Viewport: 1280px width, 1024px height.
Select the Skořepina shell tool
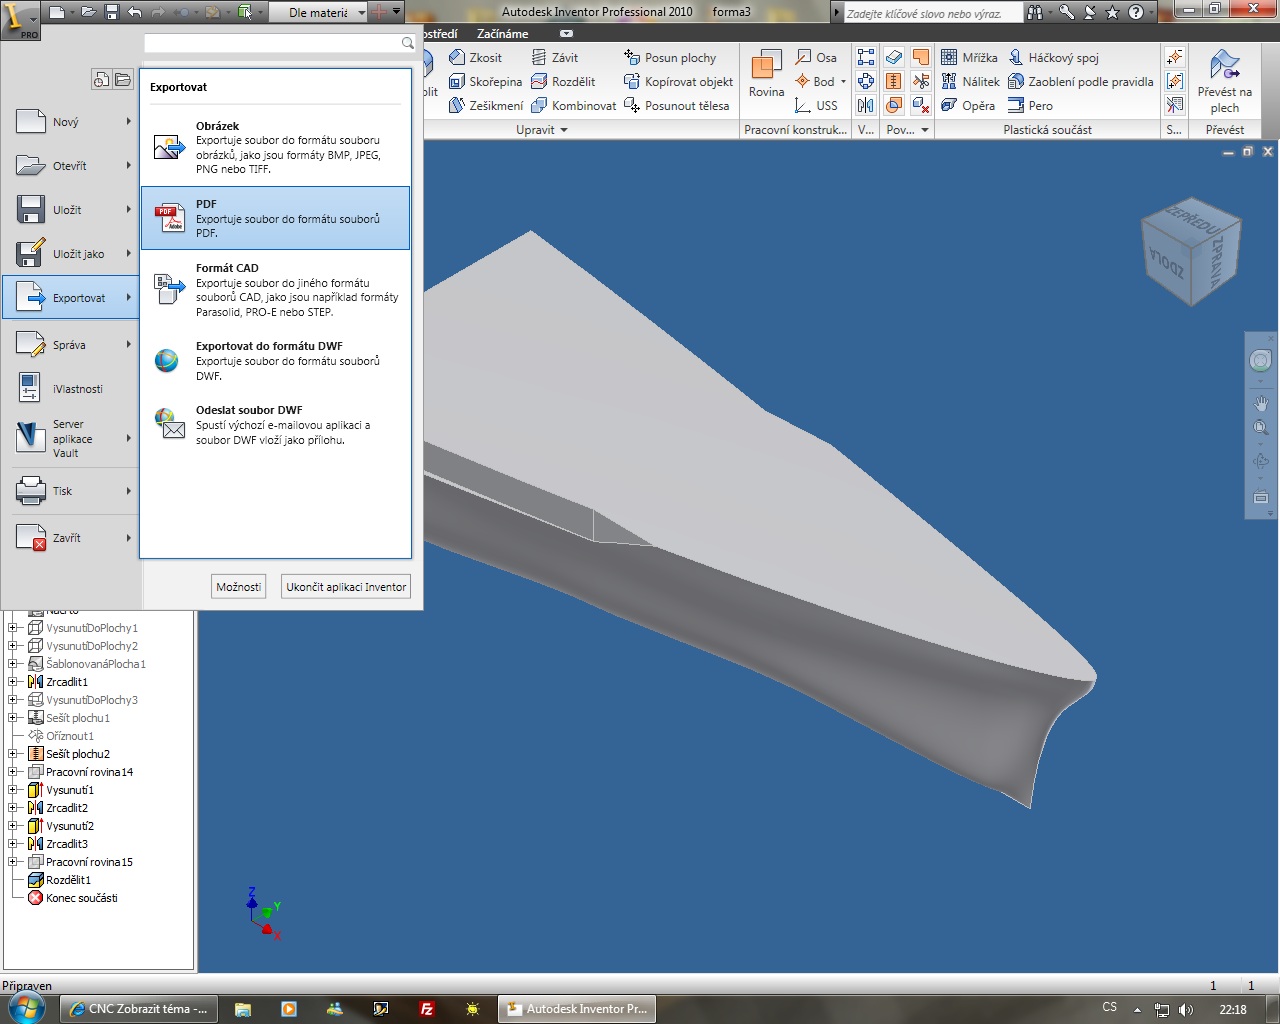(x=485, y=82)
